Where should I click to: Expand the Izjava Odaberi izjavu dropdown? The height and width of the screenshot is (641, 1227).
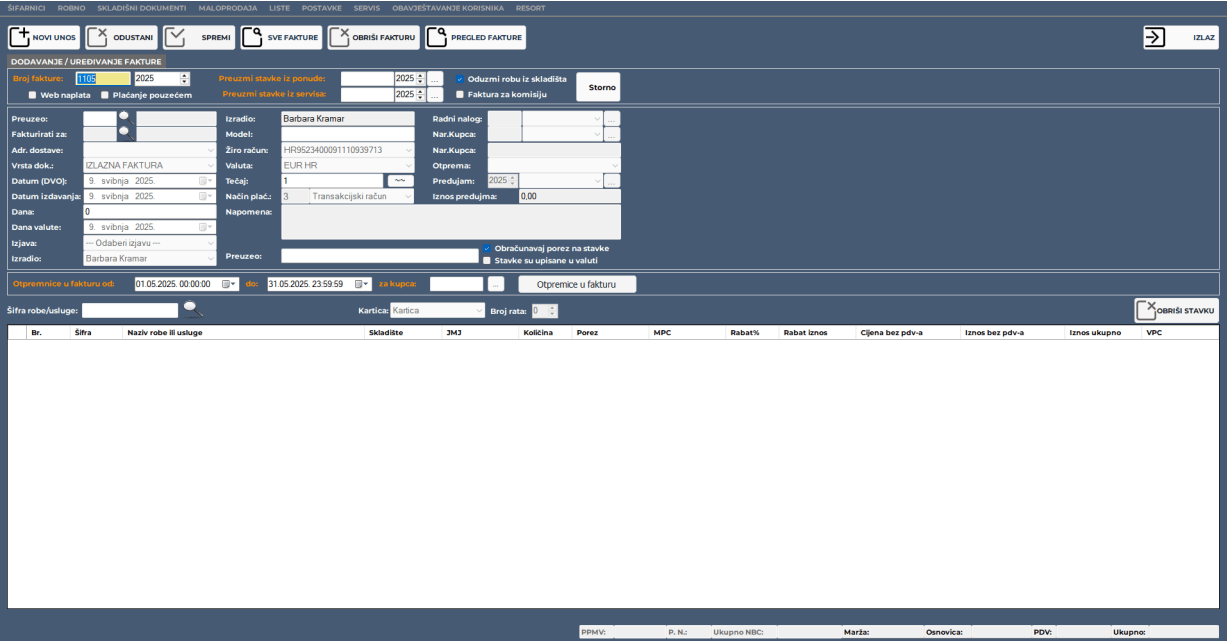[210, 243]
